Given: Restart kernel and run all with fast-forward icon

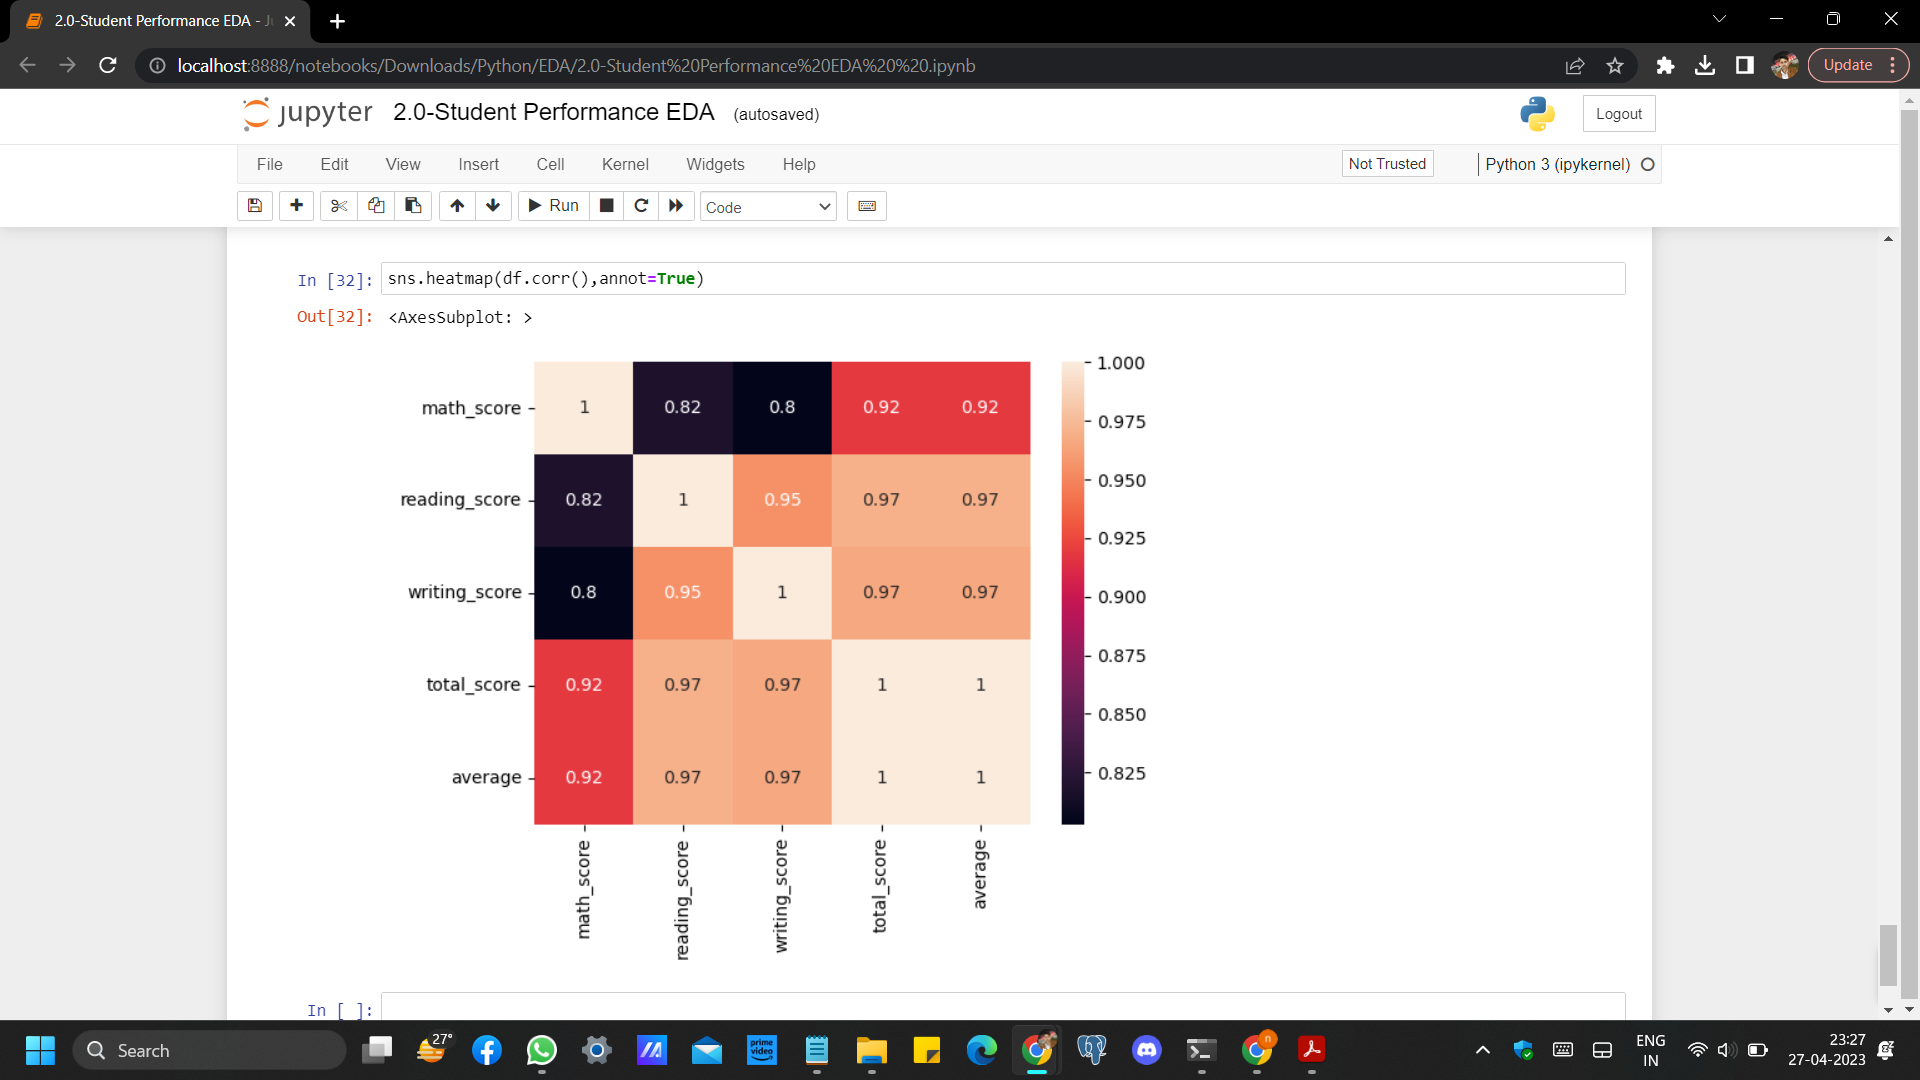Looking at the screenshot, I should pyautogui.click(x=676, y=206).
